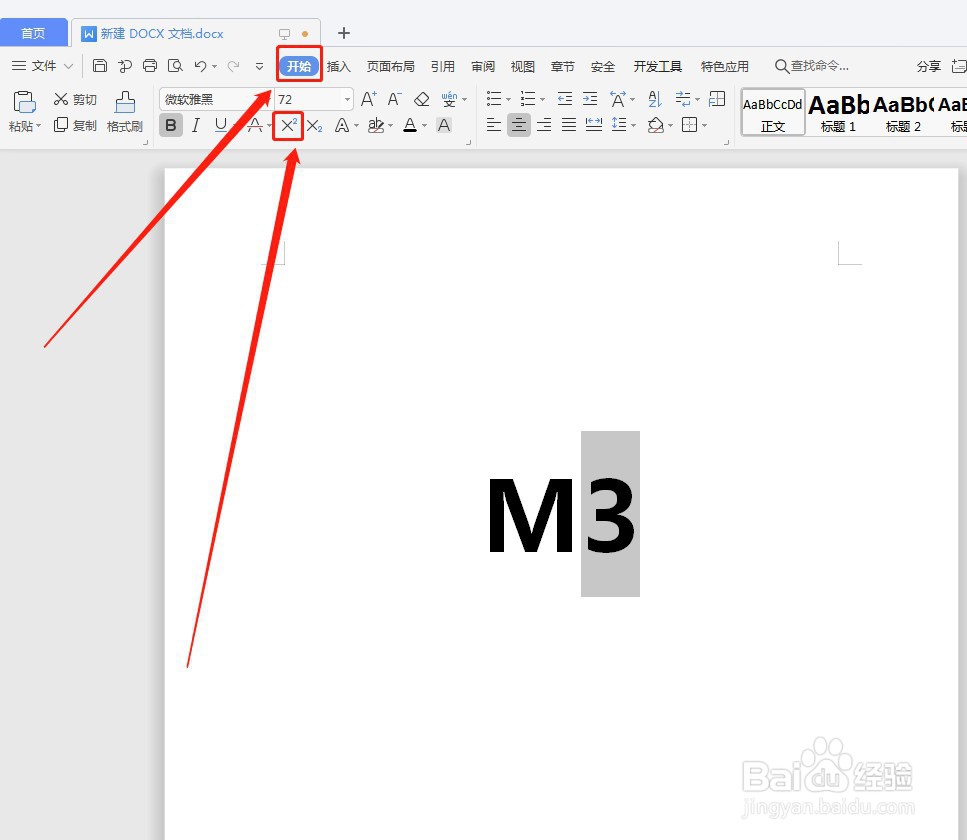967x840 pixels.
Task: Toggle Subscript (X₂) formatting
Action: (315, 126)
